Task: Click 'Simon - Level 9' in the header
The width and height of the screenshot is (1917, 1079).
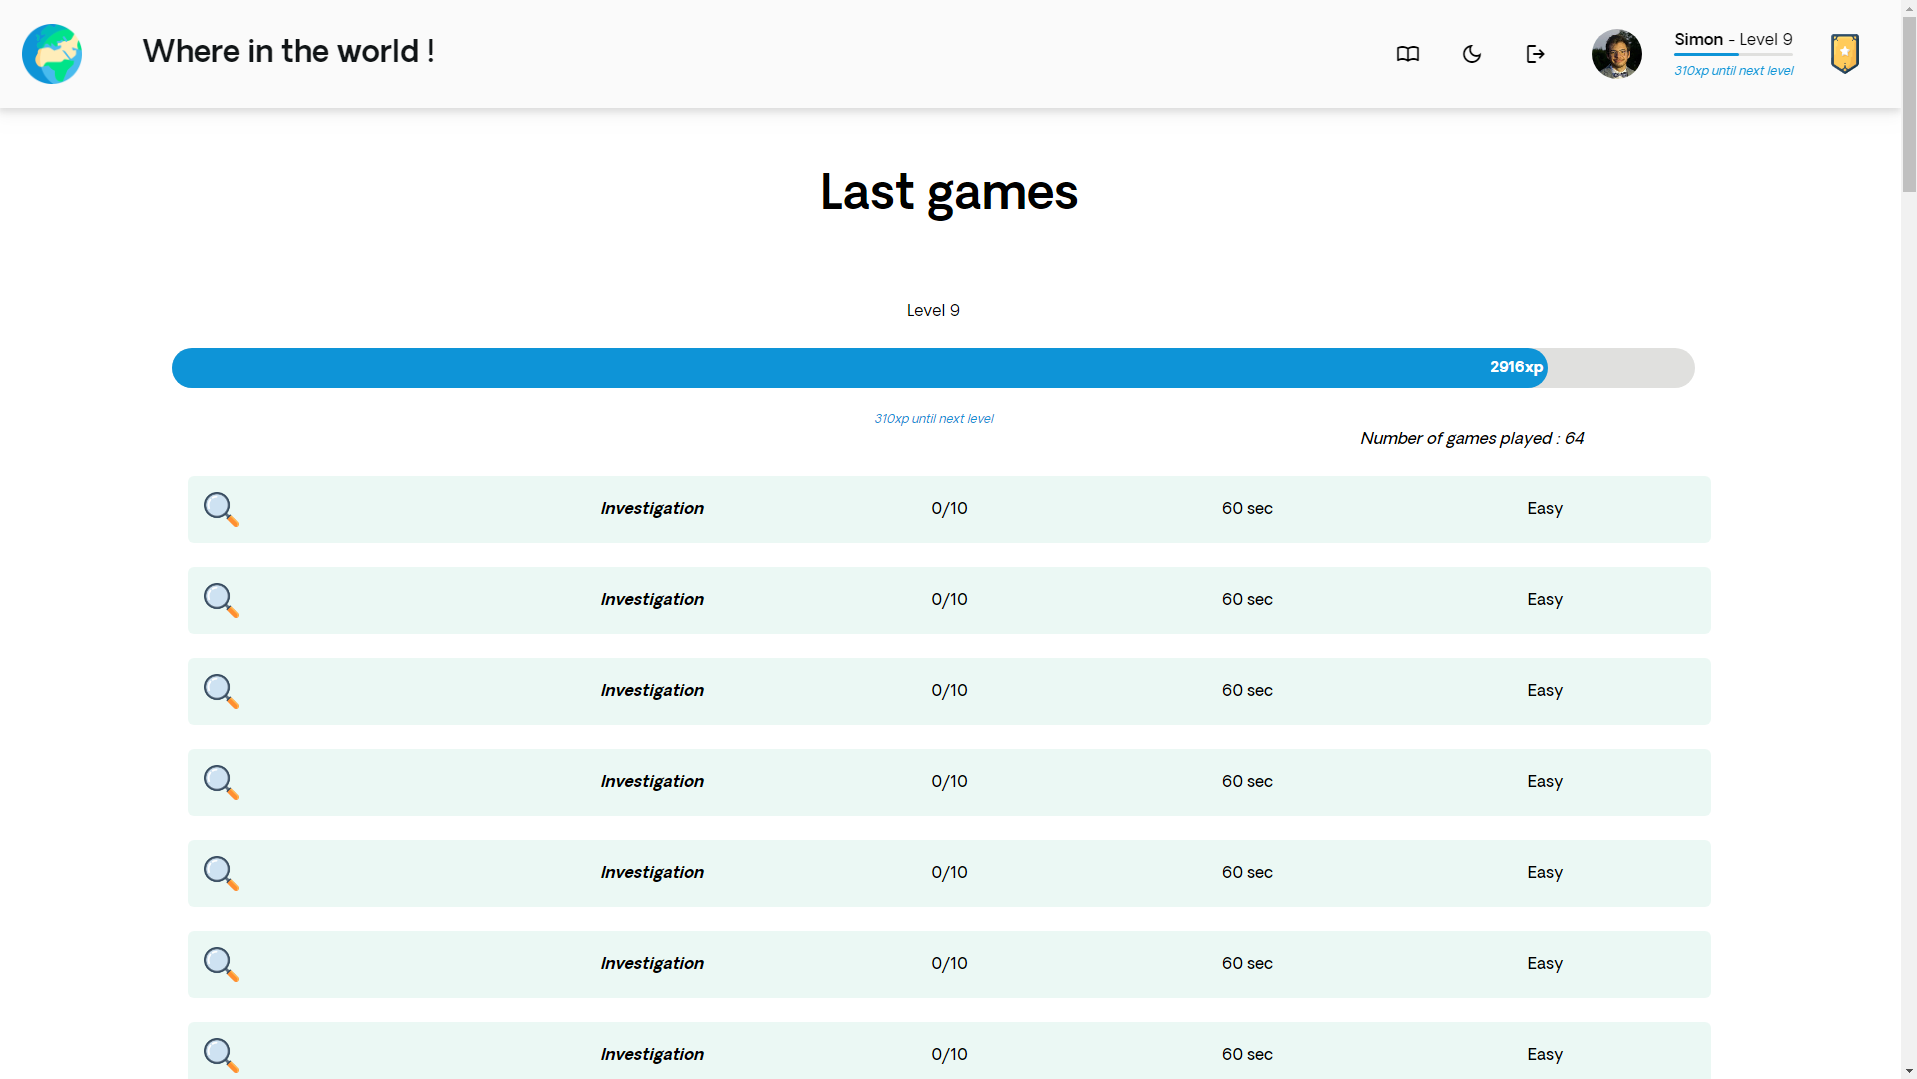Action: click(x=1733, y=39)
